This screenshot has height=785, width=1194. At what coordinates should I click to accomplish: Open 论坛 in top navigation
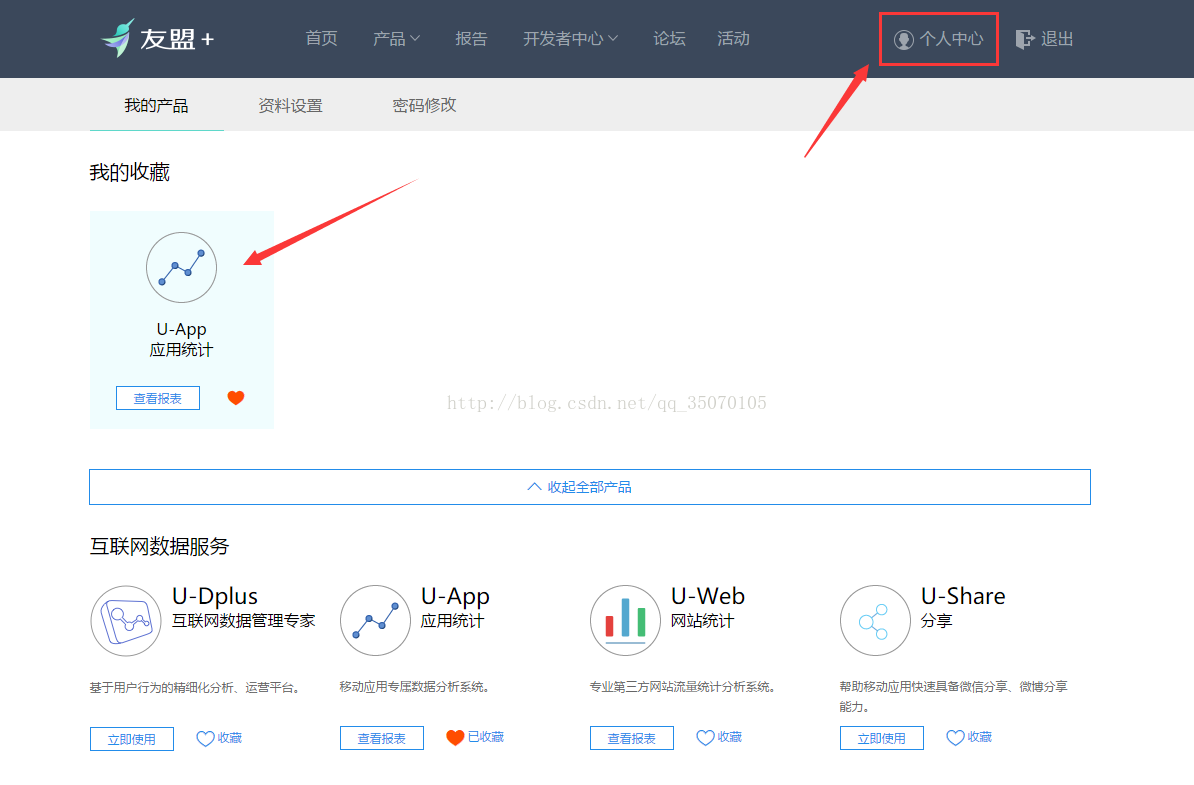click(669, 39)
